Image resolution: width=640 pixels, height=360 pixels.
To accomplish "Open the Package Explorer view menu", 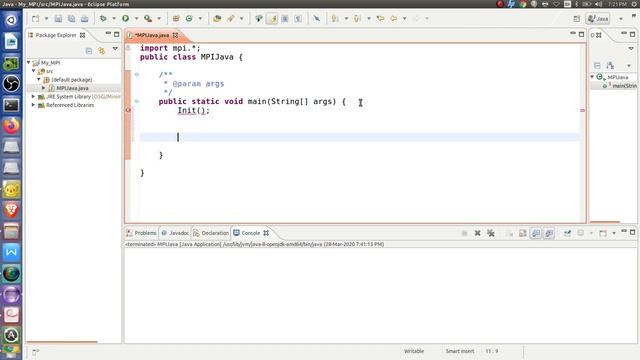I will [115, 49].
